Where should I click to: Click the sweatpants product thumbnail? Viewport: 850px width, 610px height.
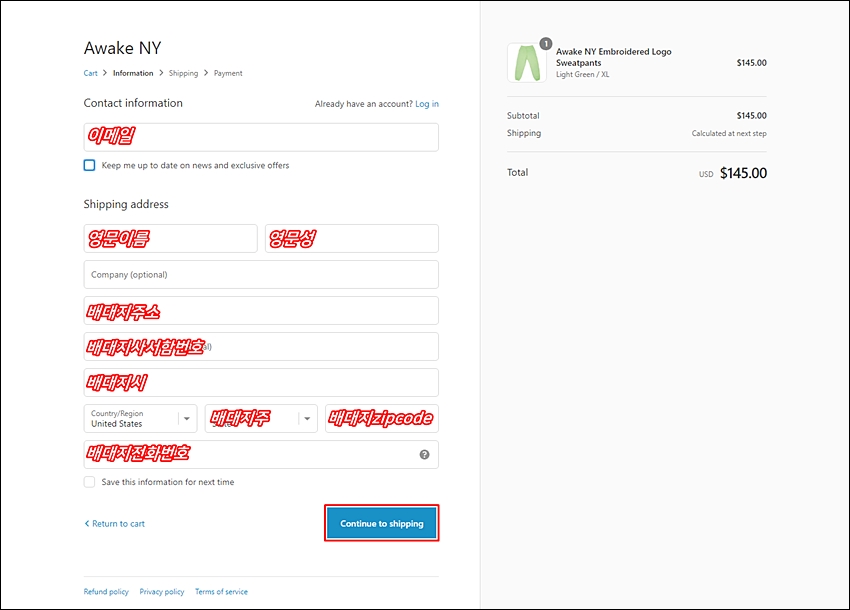tap(526, 63)
